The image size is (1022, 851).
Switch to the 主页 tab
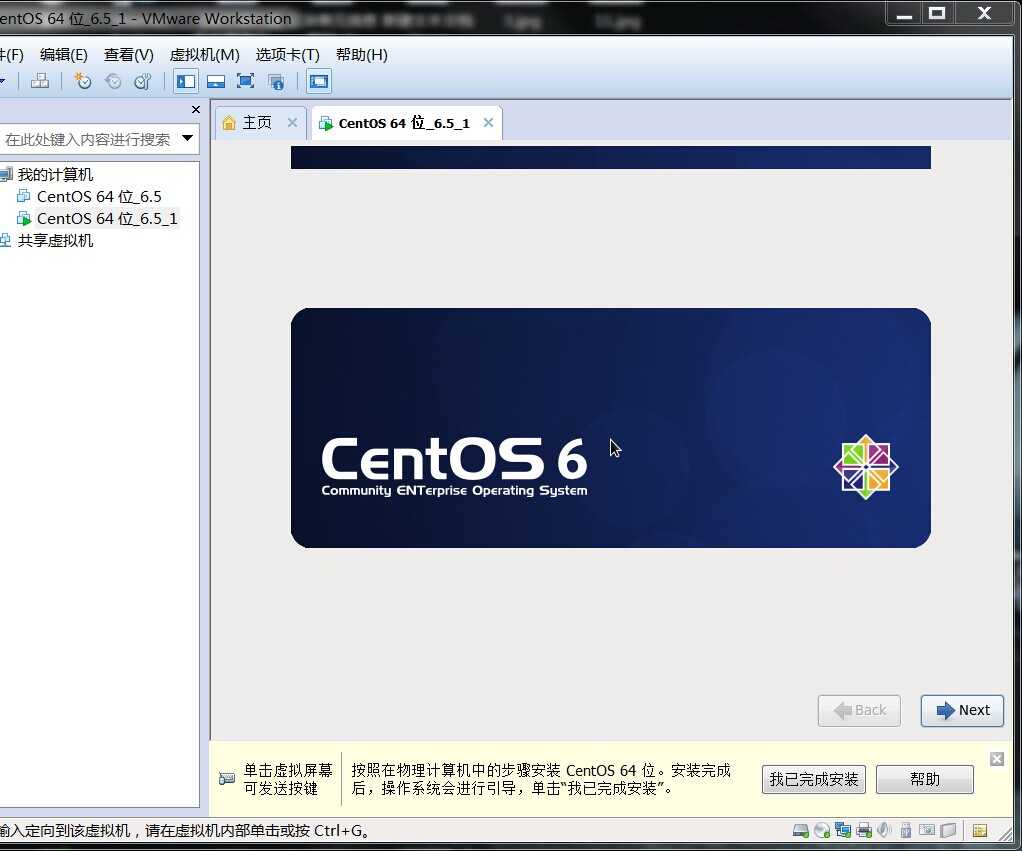[x=260, y=123]
